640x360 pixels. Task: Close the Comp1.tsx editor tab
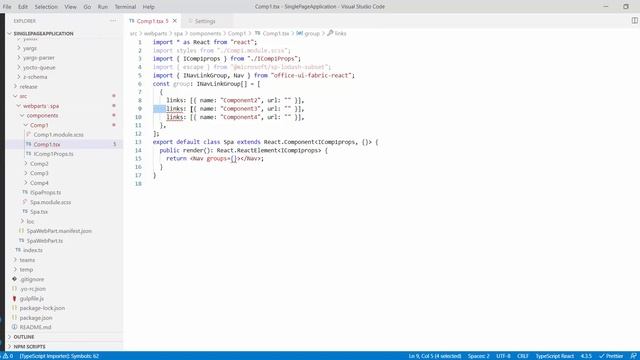tap(175, 21)
